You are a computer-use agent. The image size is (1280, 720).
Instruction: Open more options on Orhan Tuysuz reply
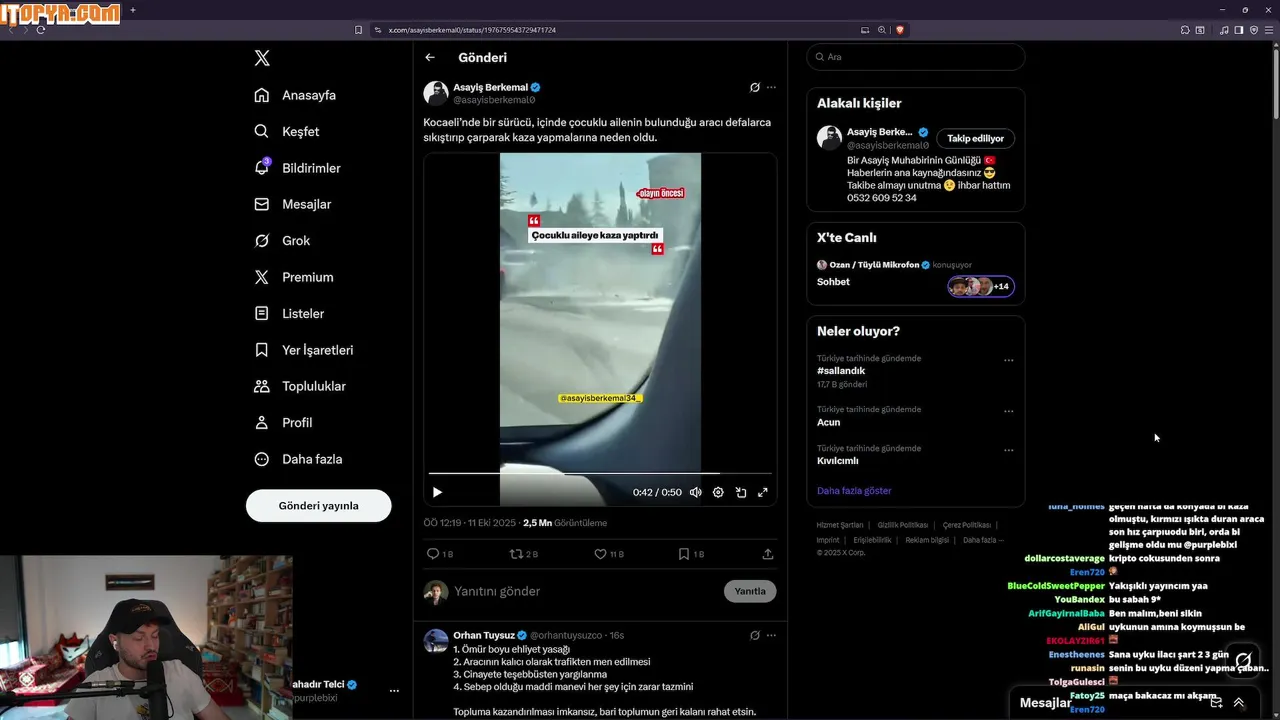tap(771, 635)
